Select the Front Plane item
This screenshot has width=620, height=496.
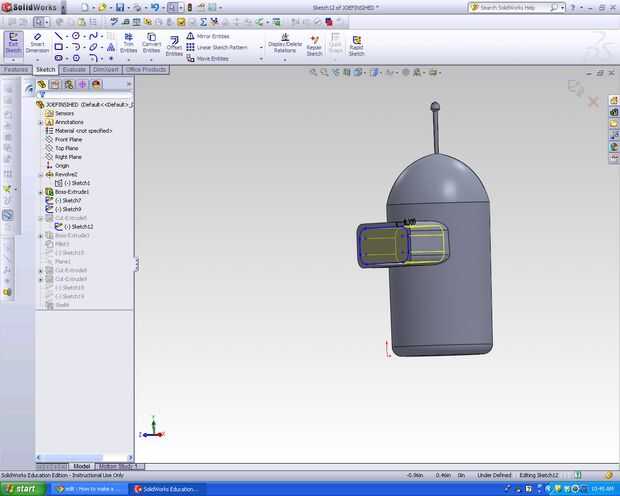click(68, 139)
